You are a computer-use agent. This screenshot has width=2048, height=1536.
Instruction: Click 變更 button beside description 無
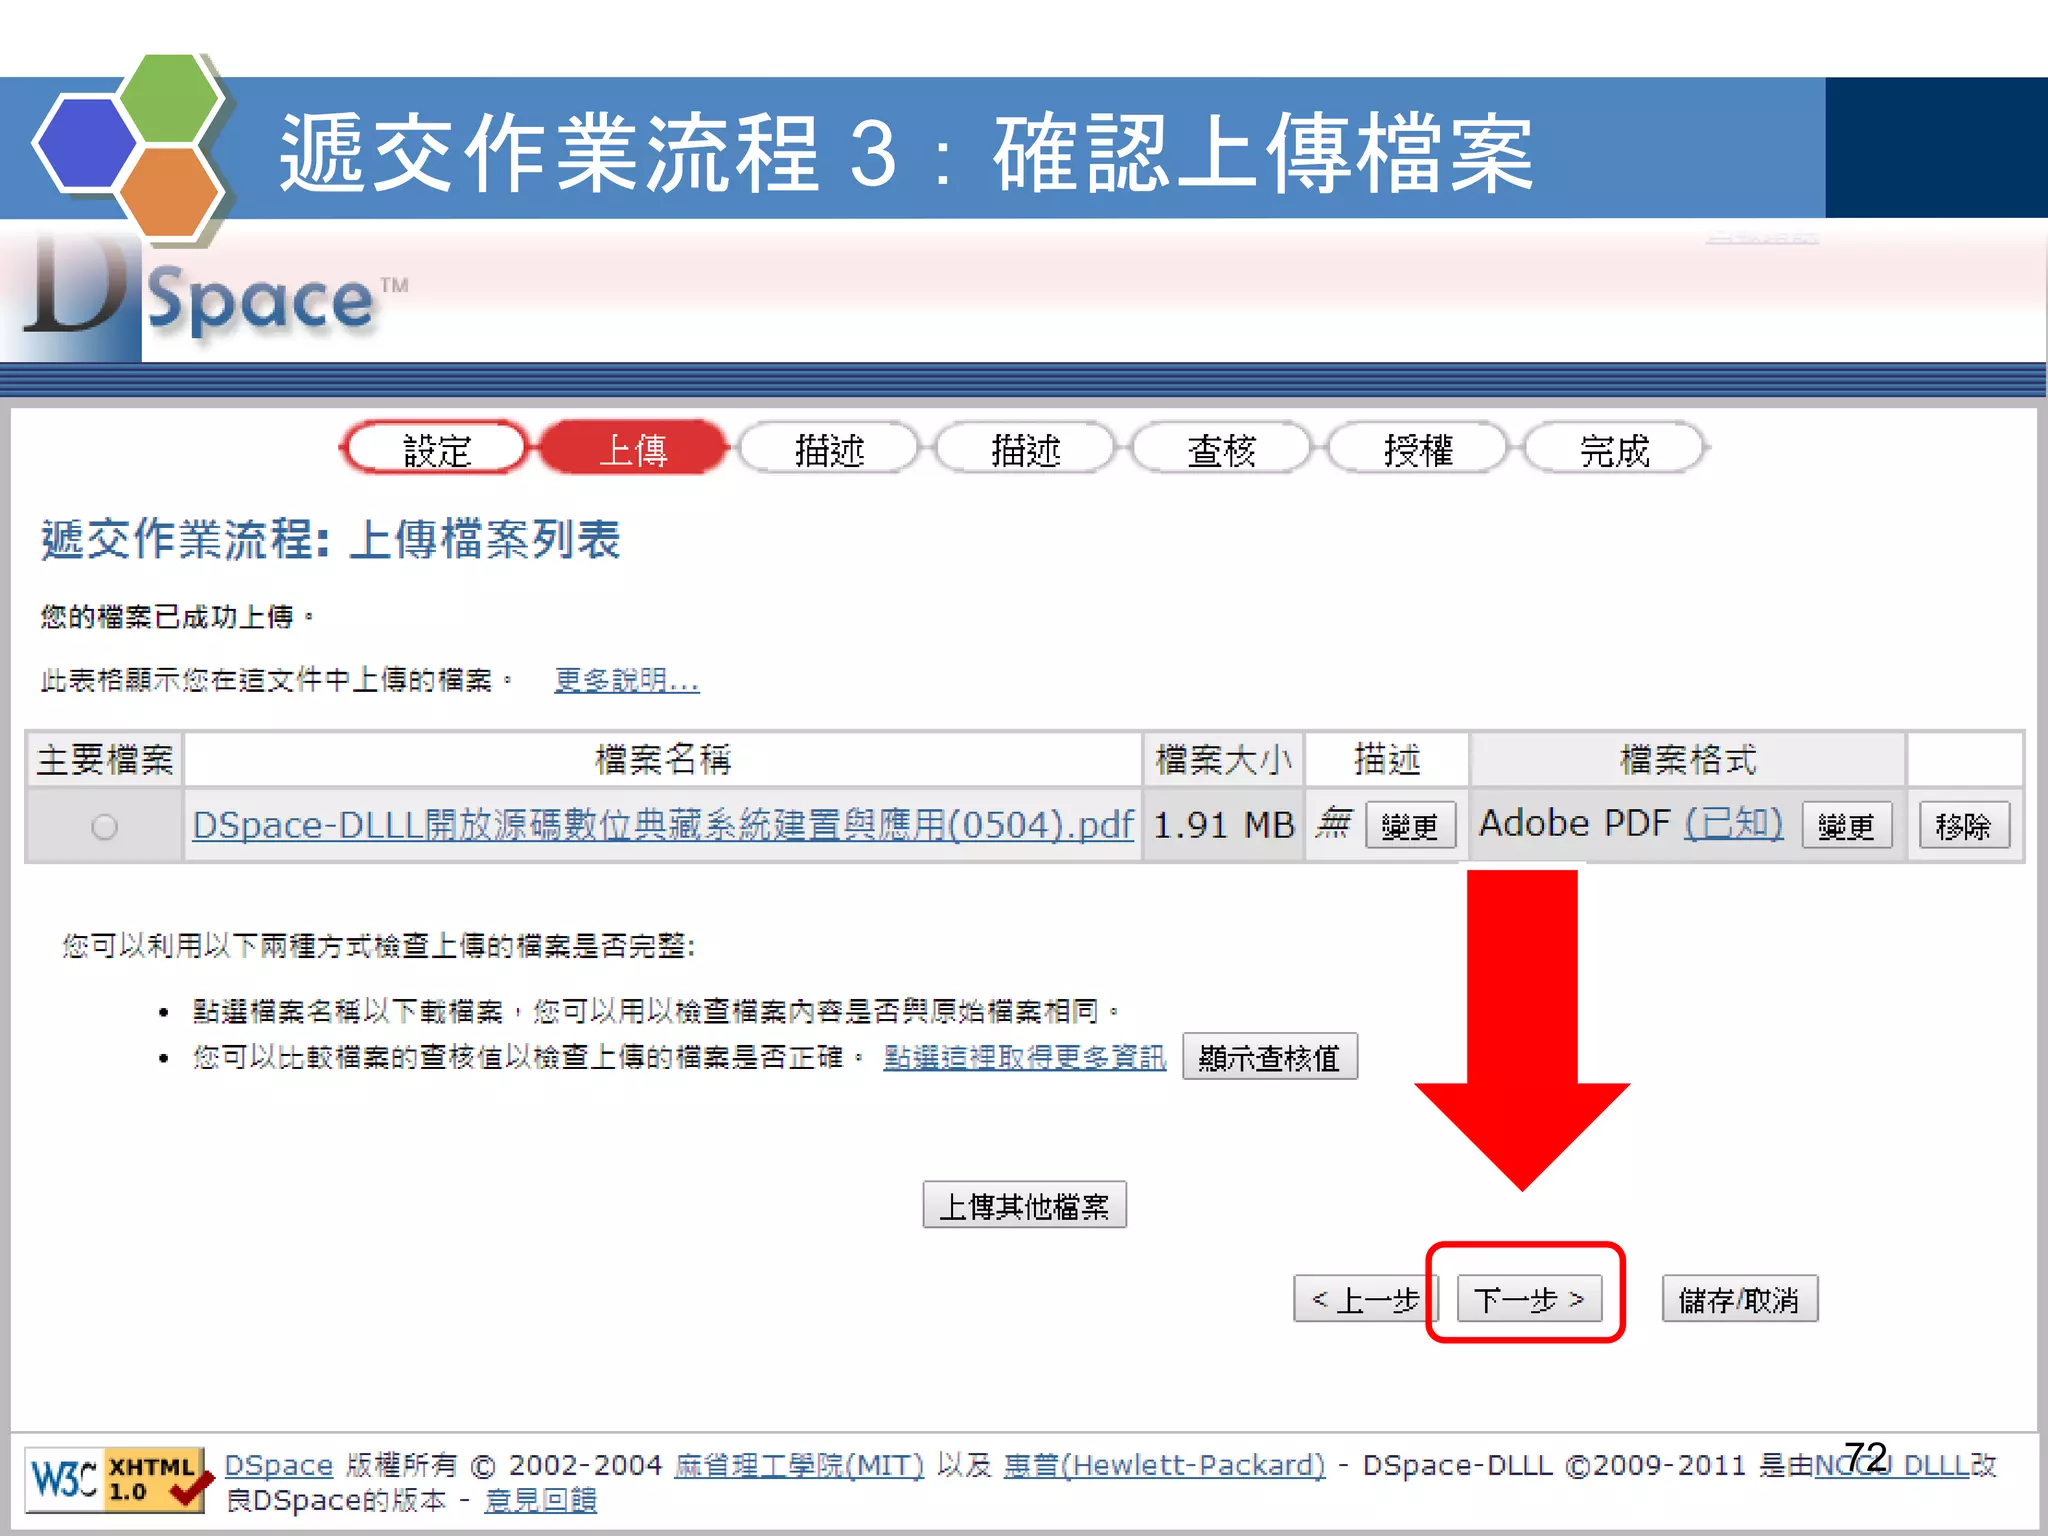[1409, 826]
